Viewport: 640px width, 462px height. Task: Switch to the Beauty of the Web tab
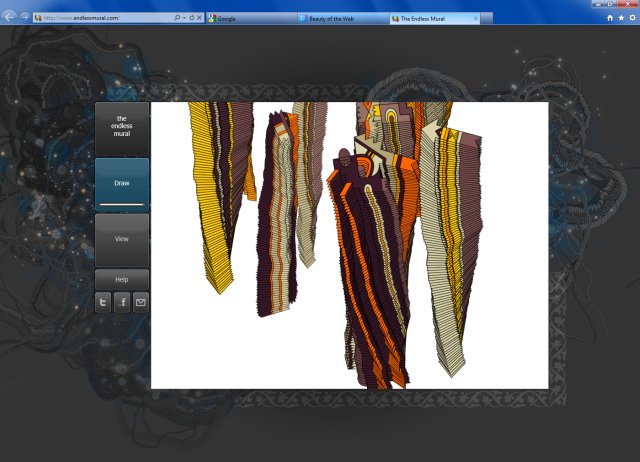[340, 18]
